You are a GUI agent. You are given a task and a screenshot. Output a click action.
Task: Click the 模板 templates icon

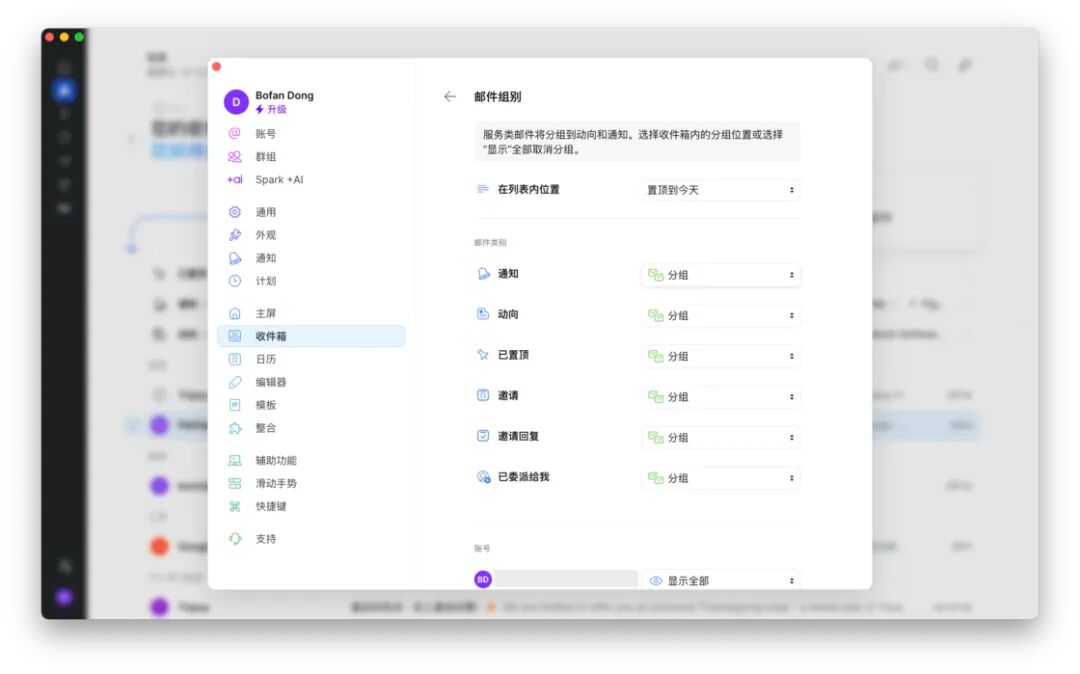[235, 405]
